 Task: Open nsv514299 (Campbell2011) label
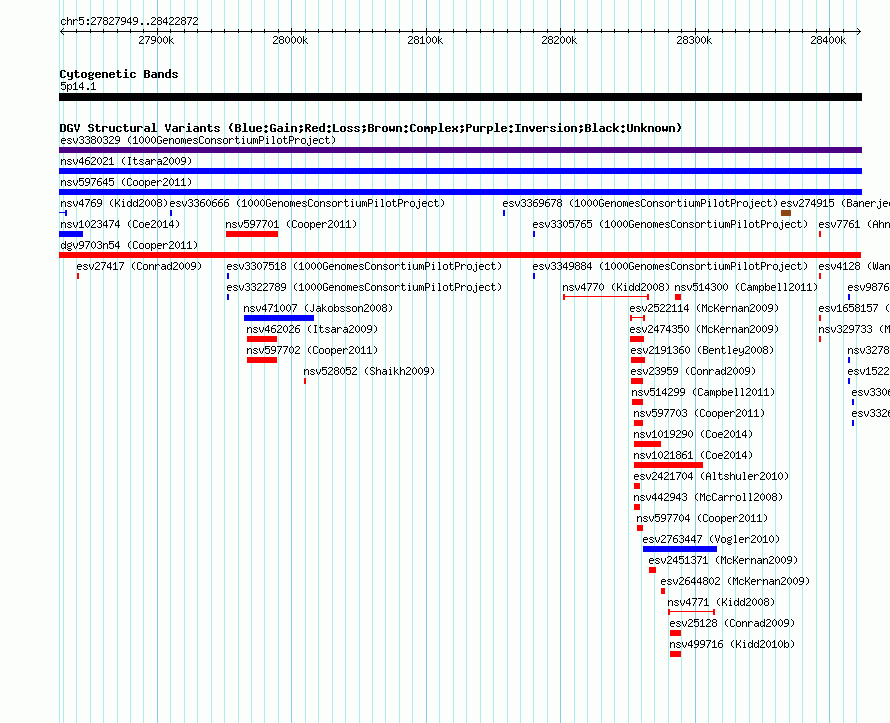(703, 392)
